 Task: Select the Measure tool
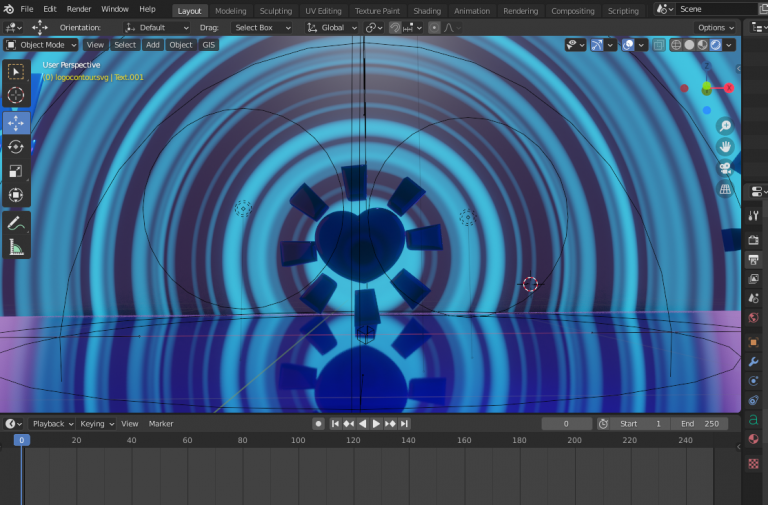click(16, 247)
